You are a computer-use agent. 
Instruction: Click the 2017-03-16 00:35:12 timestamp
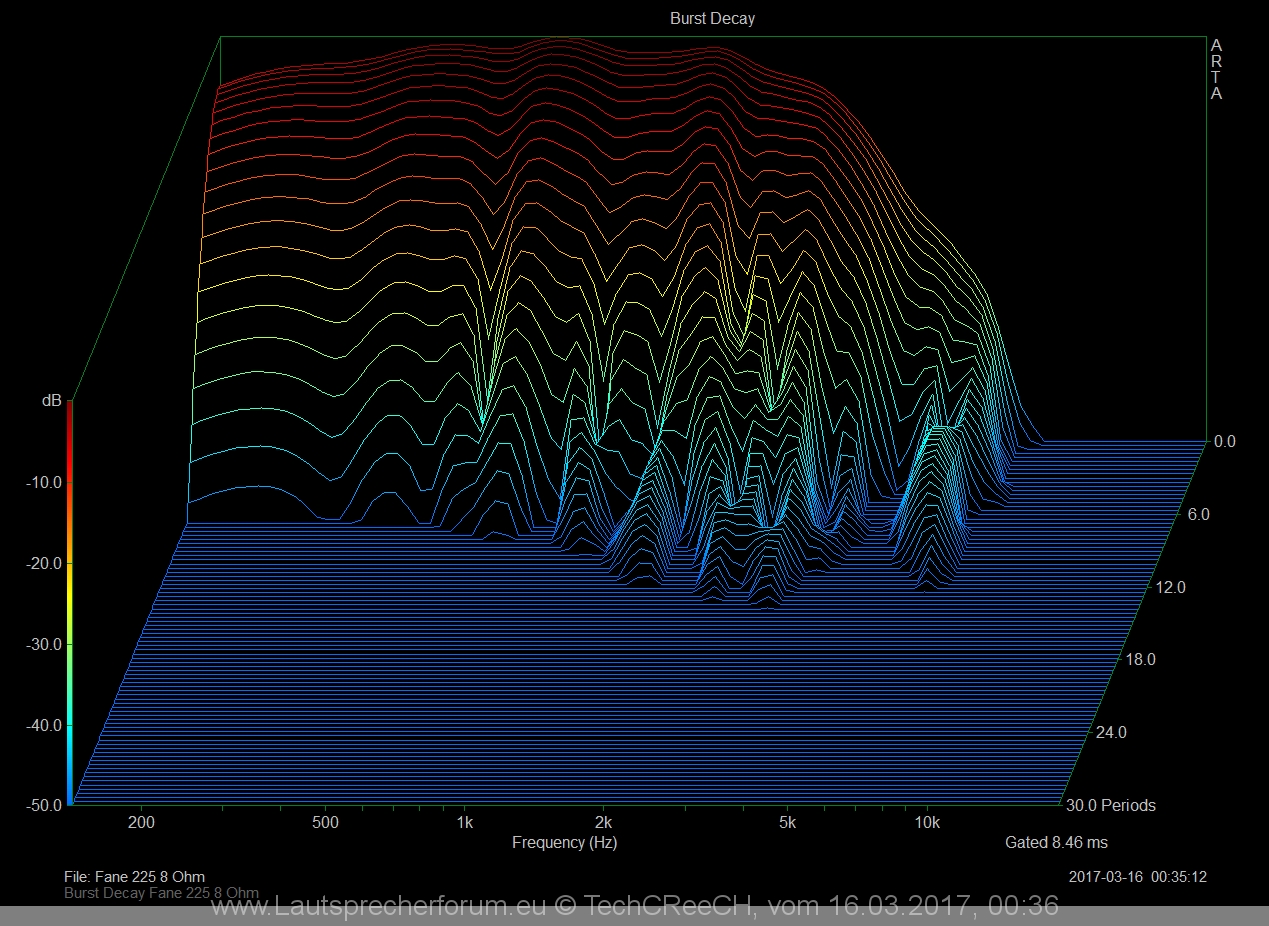[x=1137, y=877]
